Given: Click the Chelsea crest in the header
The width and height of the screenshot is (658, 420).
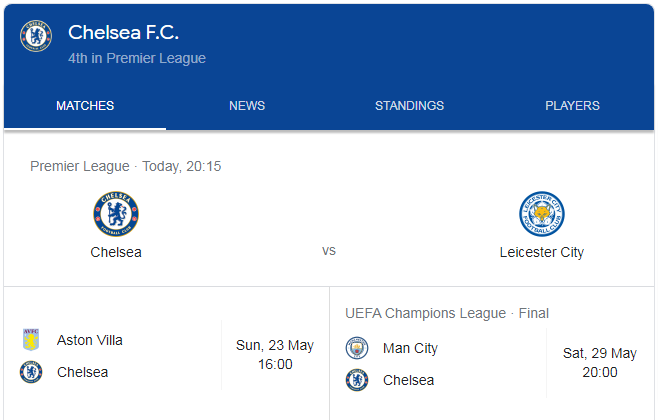Looking at the screenshot, I should [x=36, y=36].
